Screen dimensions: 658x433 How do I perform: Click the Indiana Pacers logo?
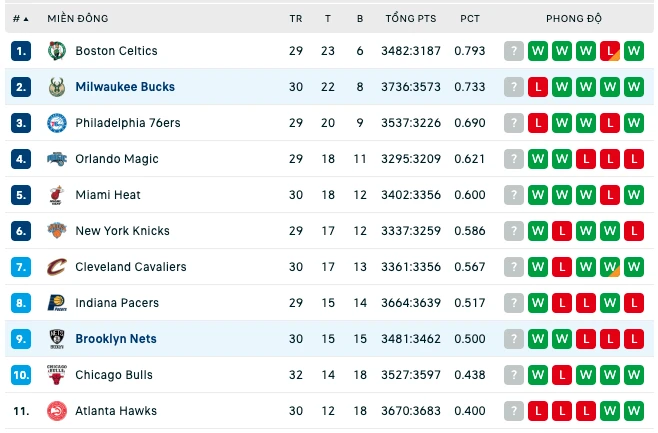tap(57, 303)
